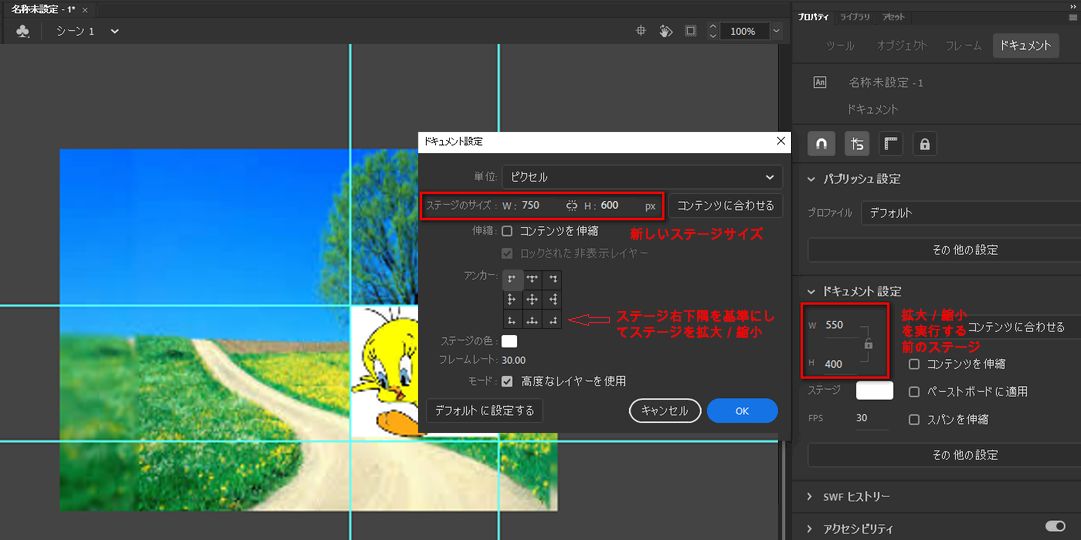Click the clip content outside stage icon
The image size is (1081, 540).
(x=690, y=31)
